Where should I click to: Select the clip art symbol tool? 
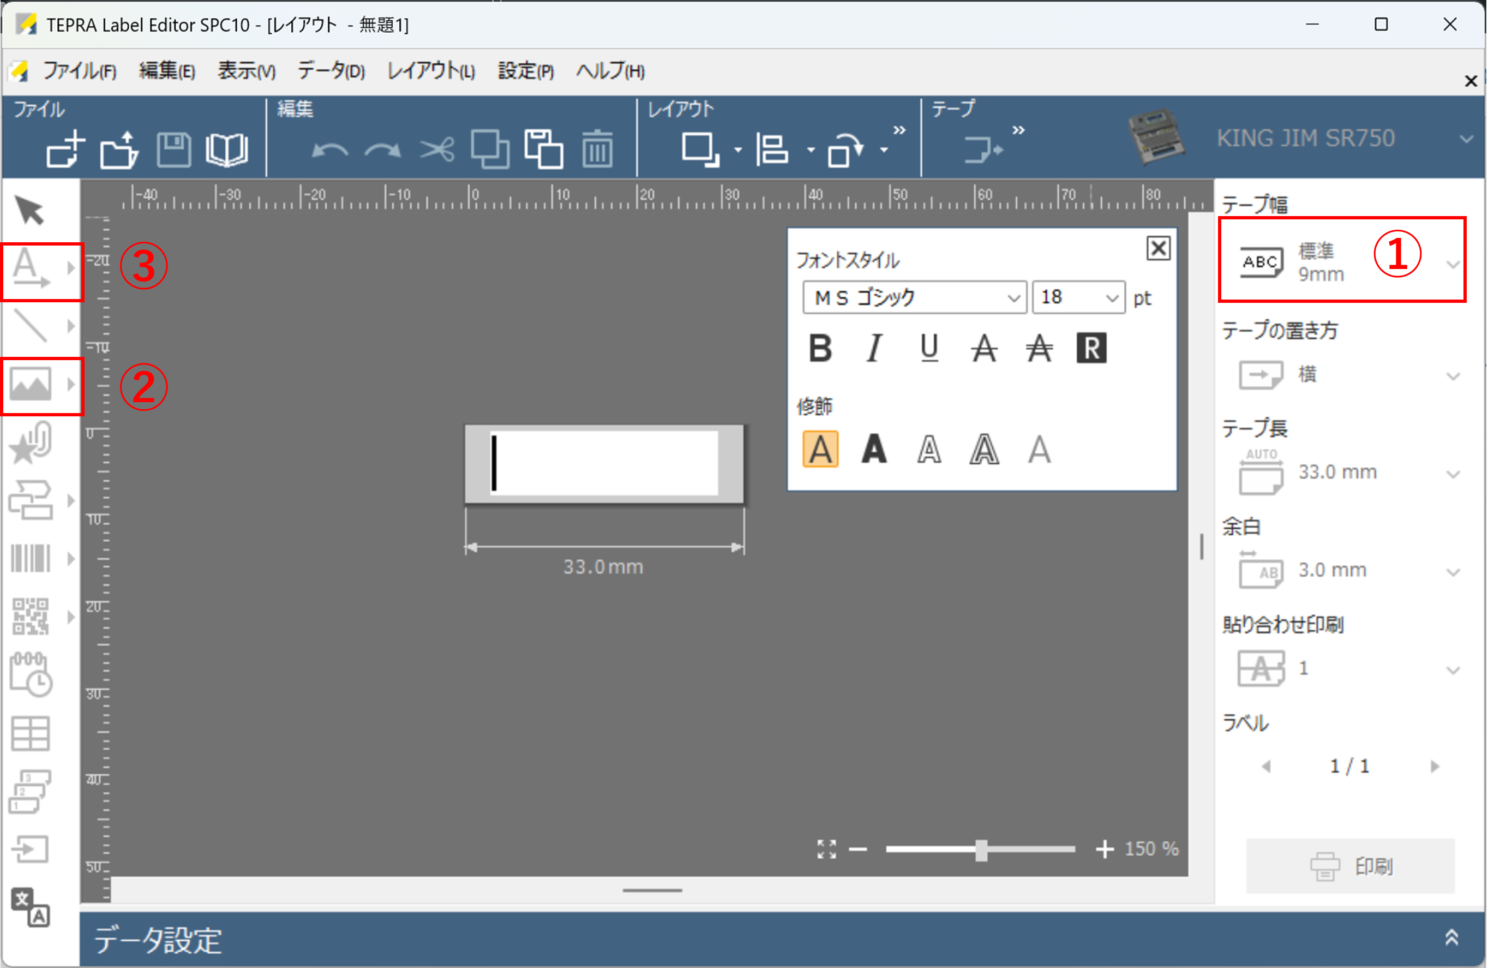(30, 442)
